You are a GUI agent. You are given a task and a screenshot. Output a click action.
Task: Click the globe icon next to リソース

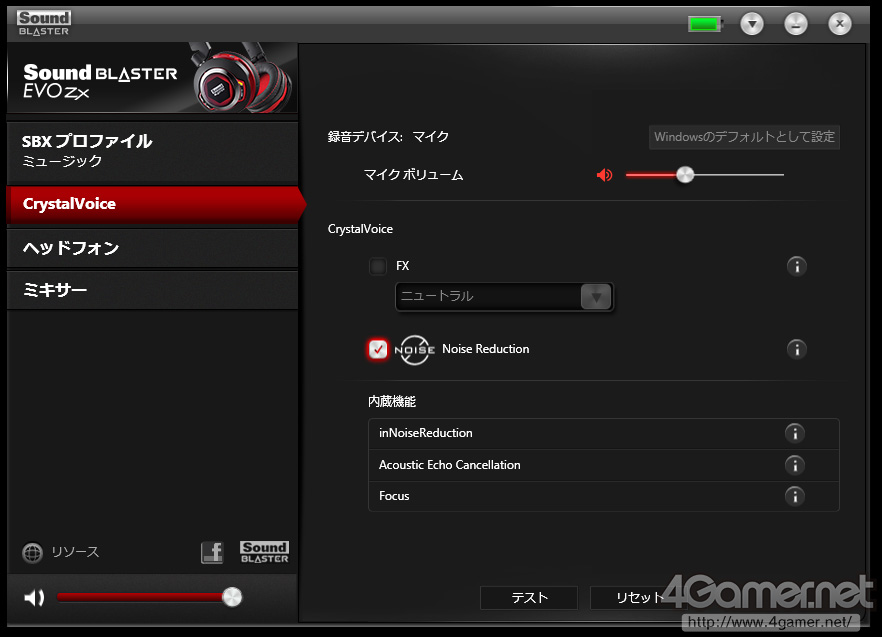33,553
